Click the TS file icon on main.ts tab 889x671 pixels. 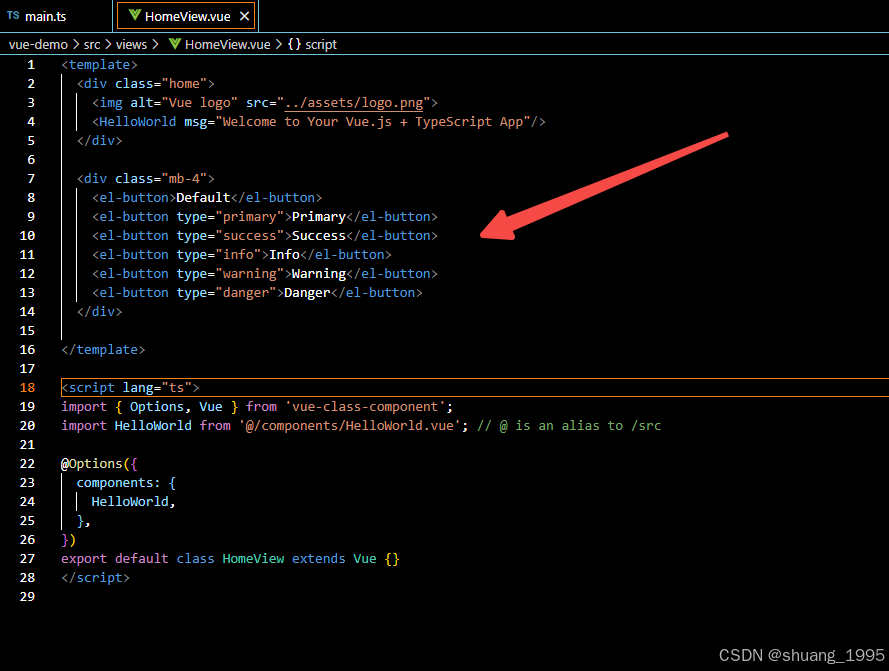pos(13,16)
